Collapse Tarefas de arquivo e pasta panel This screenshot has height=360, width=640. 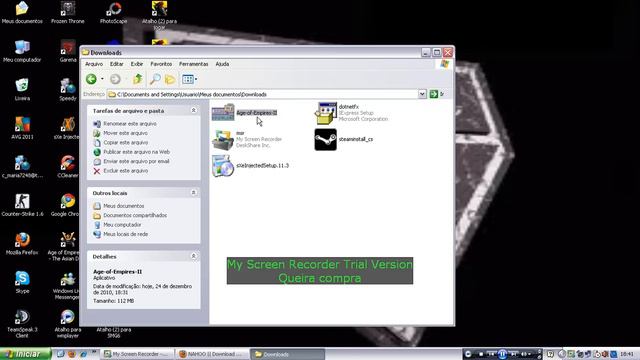pyautogui.click(x=193, y=111)
